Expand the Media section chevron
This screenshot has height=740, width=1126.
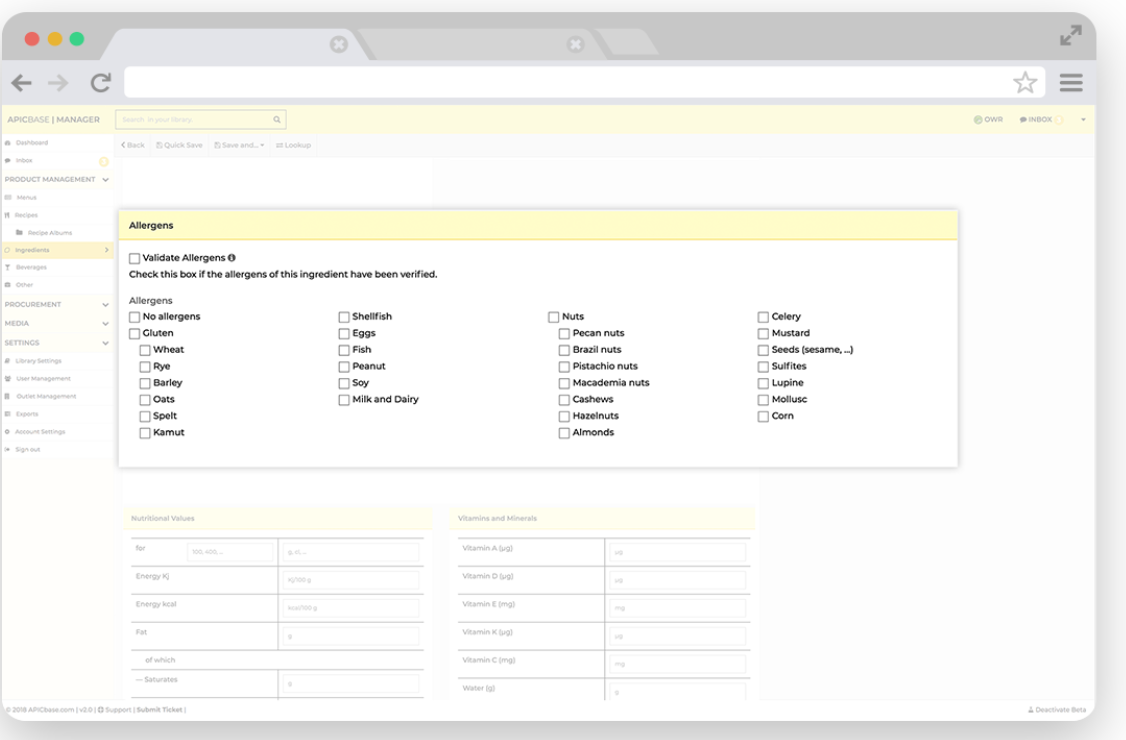pos(106,324)
